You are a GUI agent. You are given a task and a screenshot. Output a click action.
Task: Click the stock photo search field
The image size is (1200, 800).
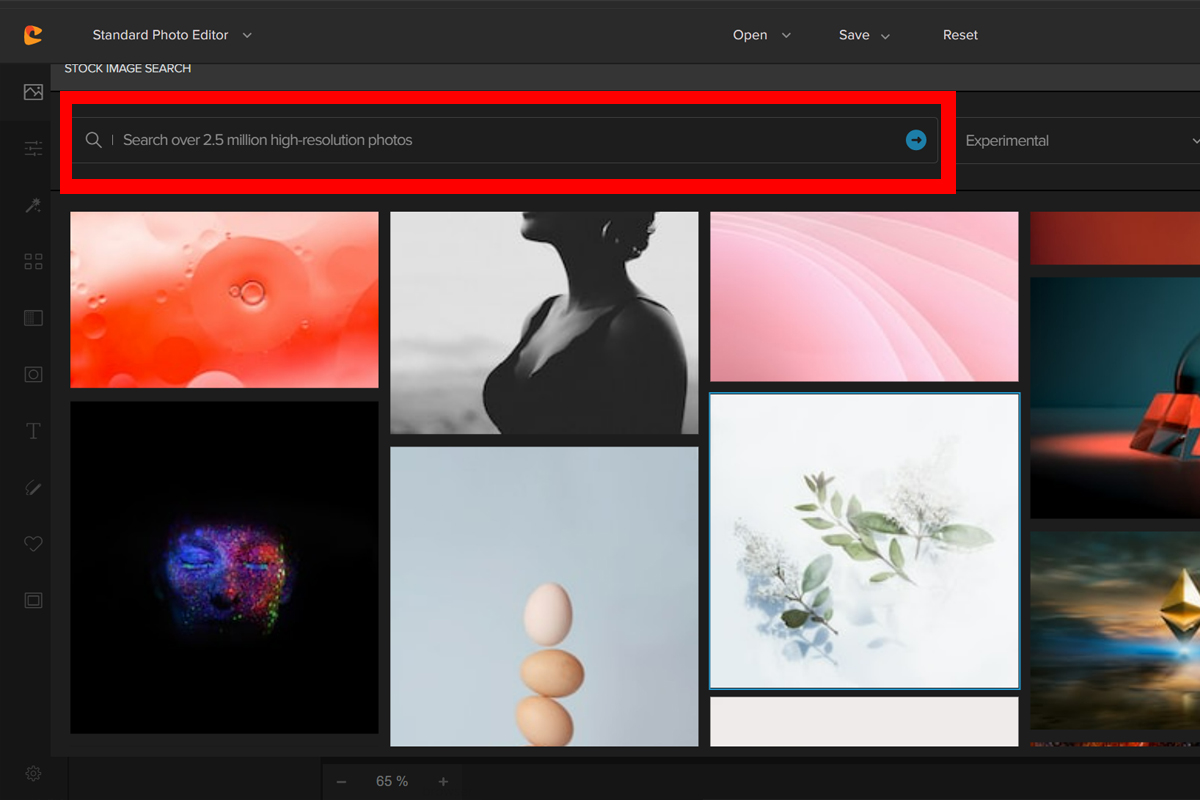(x=500, y=140)
